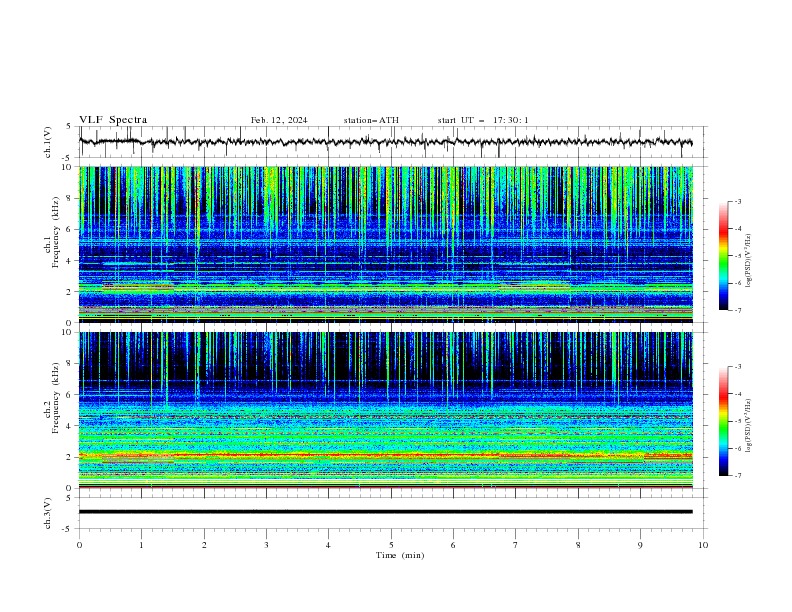
Task: Click ch.1 "Frequency (kHz)" axis label
Action: click(56, 233)
